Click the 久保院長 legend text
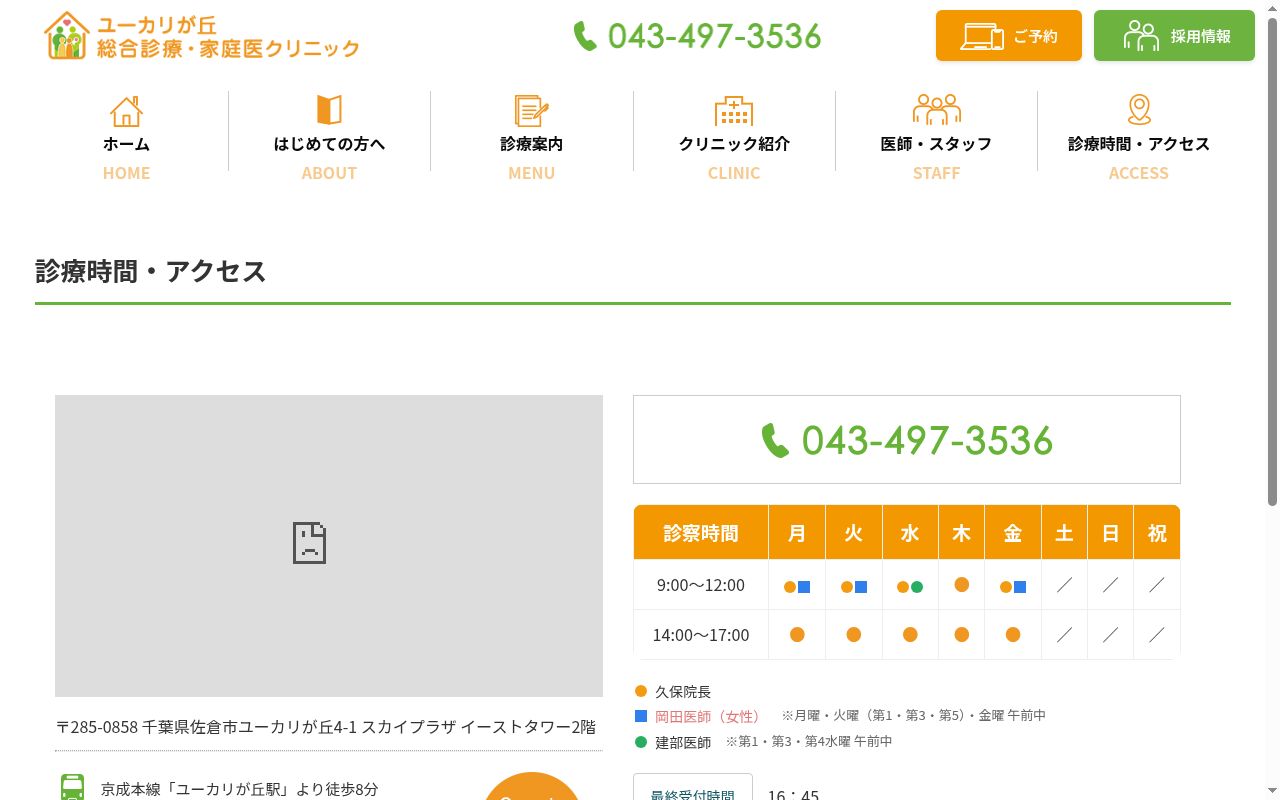 [x=683, y=692]
